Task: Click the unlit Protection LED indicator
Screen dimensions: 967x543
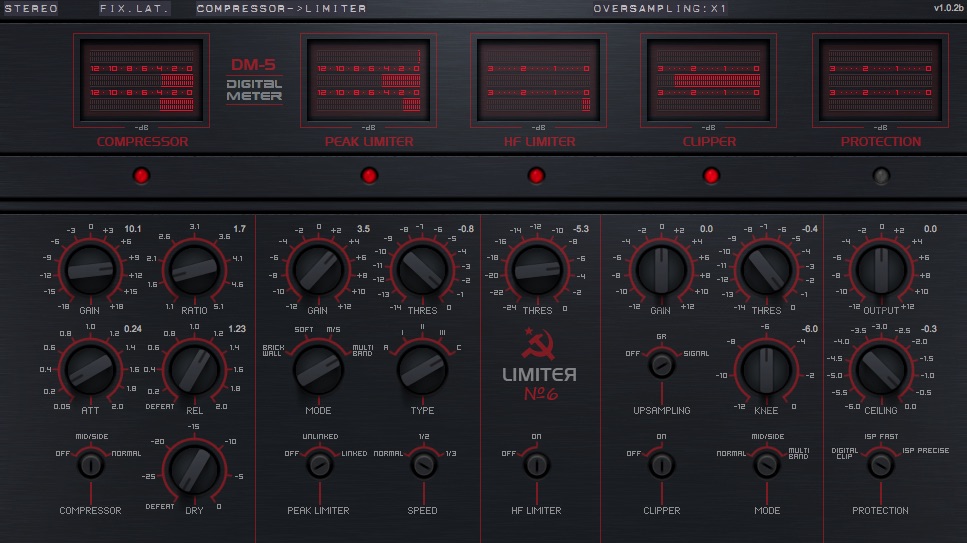Action: click(x=881, y=176)
